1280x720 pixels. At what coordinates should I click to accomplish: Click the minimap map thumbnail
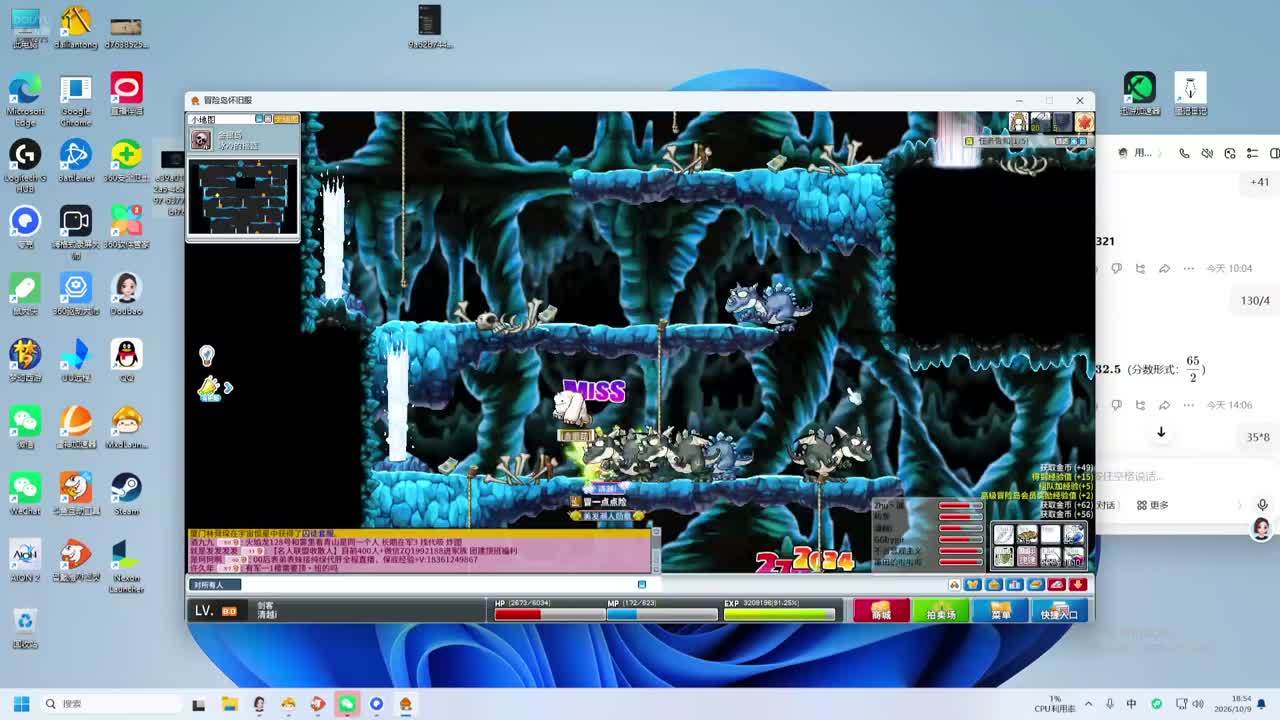[243, 198]
